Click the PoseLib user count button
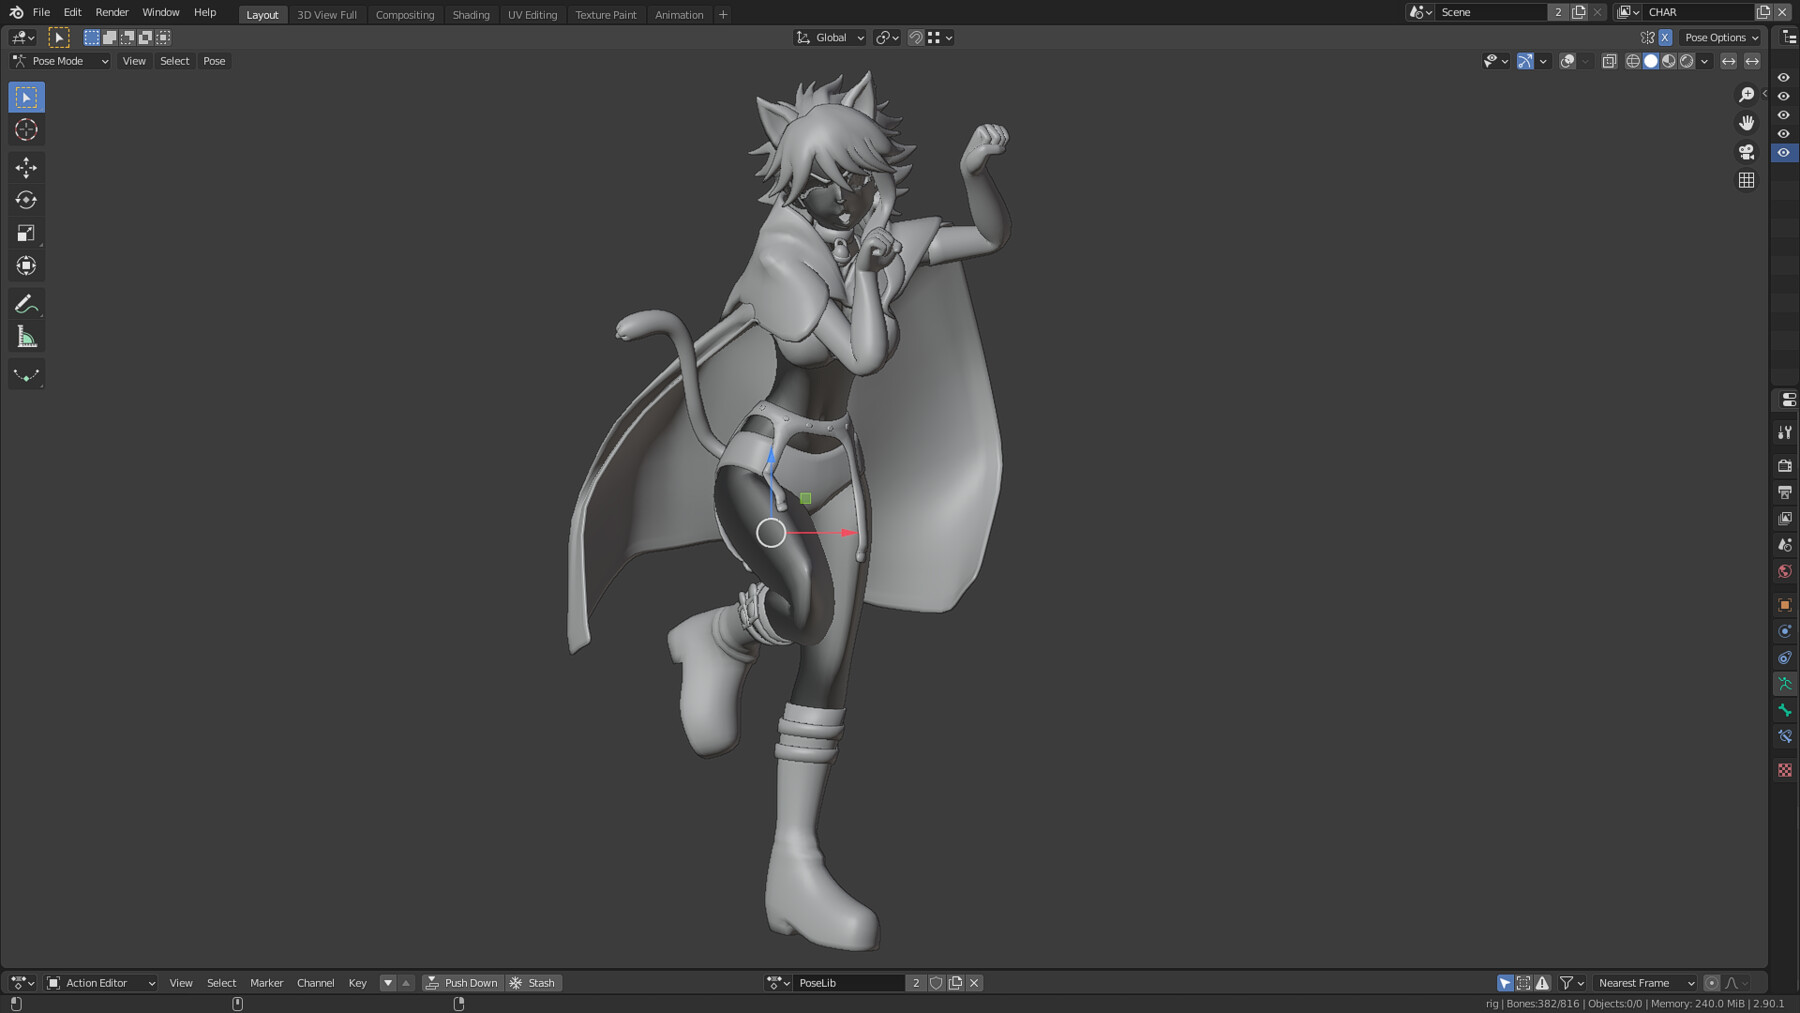This screenshot has height=1013, width=1800. coord(915,983)
